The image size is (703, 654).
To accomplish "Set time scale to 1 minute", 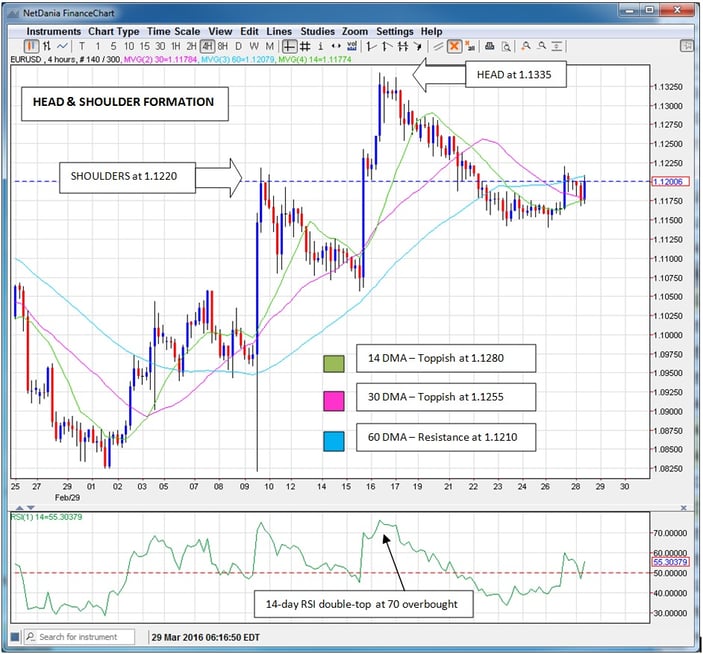I will pos(98,46).
